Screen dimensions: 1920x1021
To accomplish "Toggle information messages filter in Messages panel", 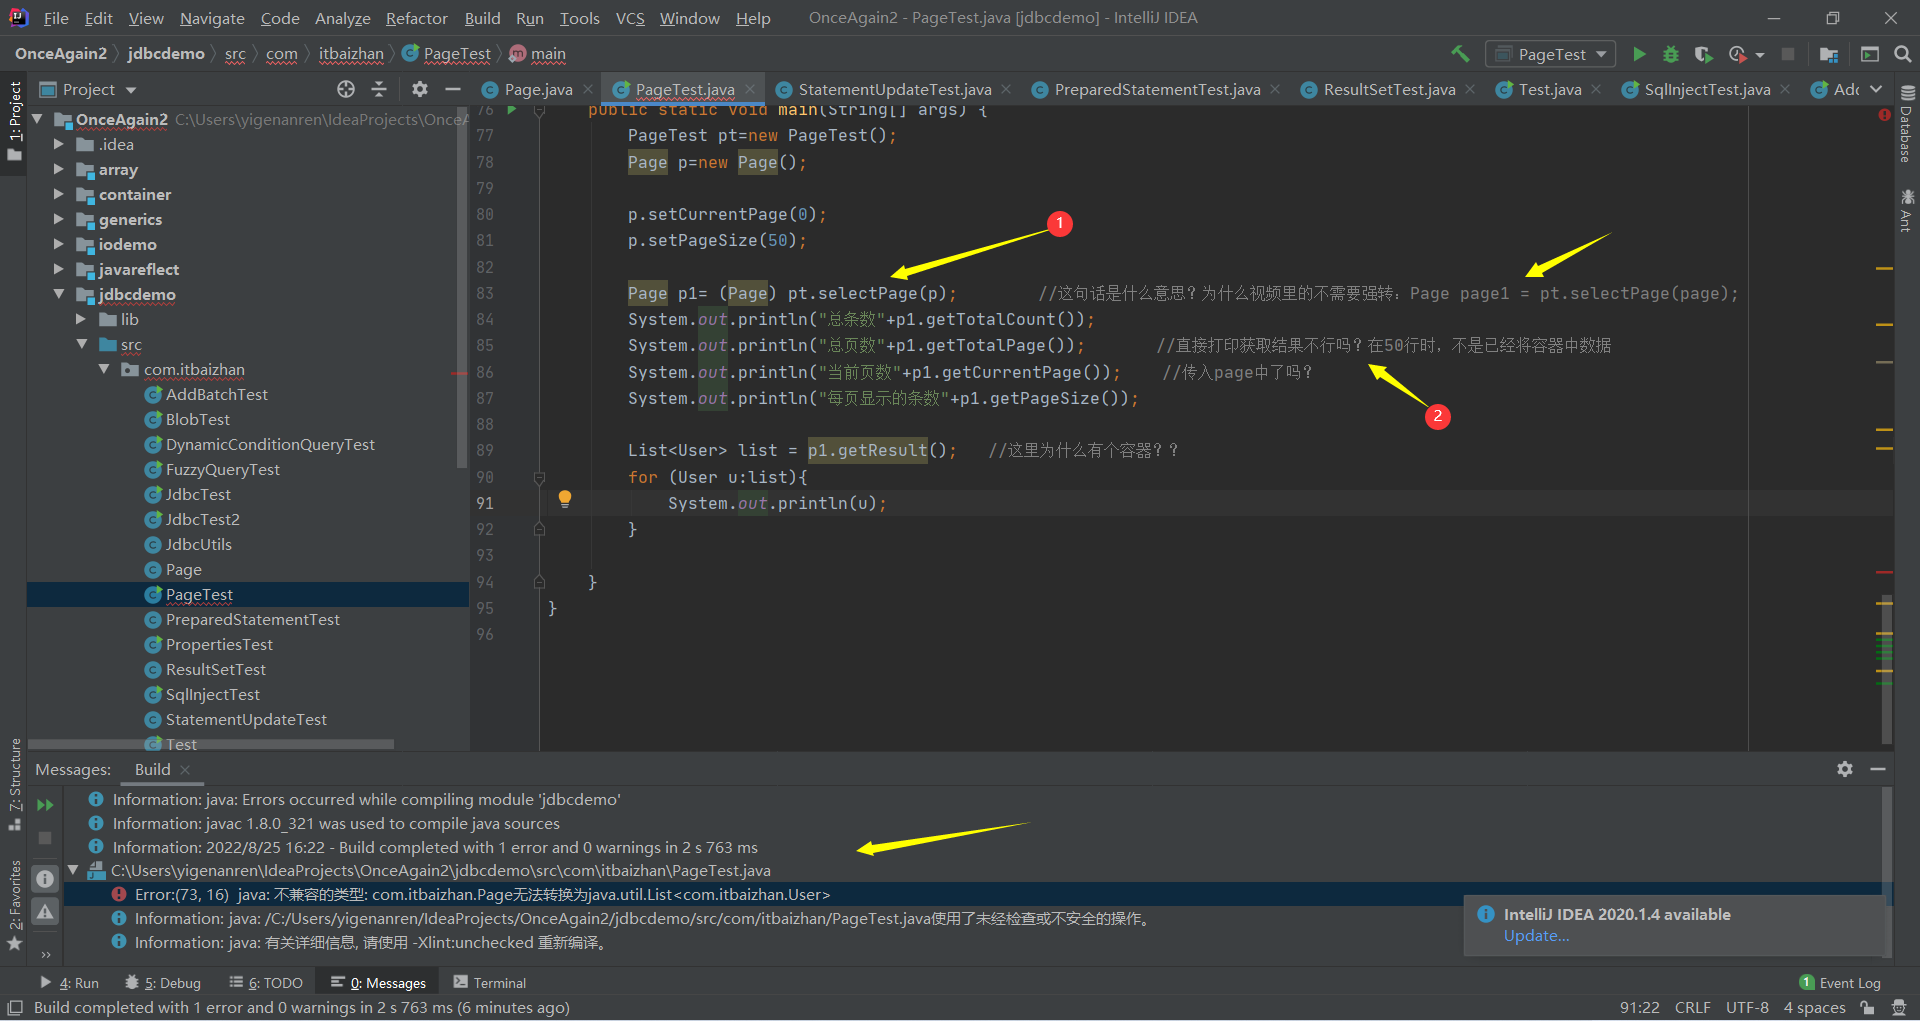I will [45, 878].
